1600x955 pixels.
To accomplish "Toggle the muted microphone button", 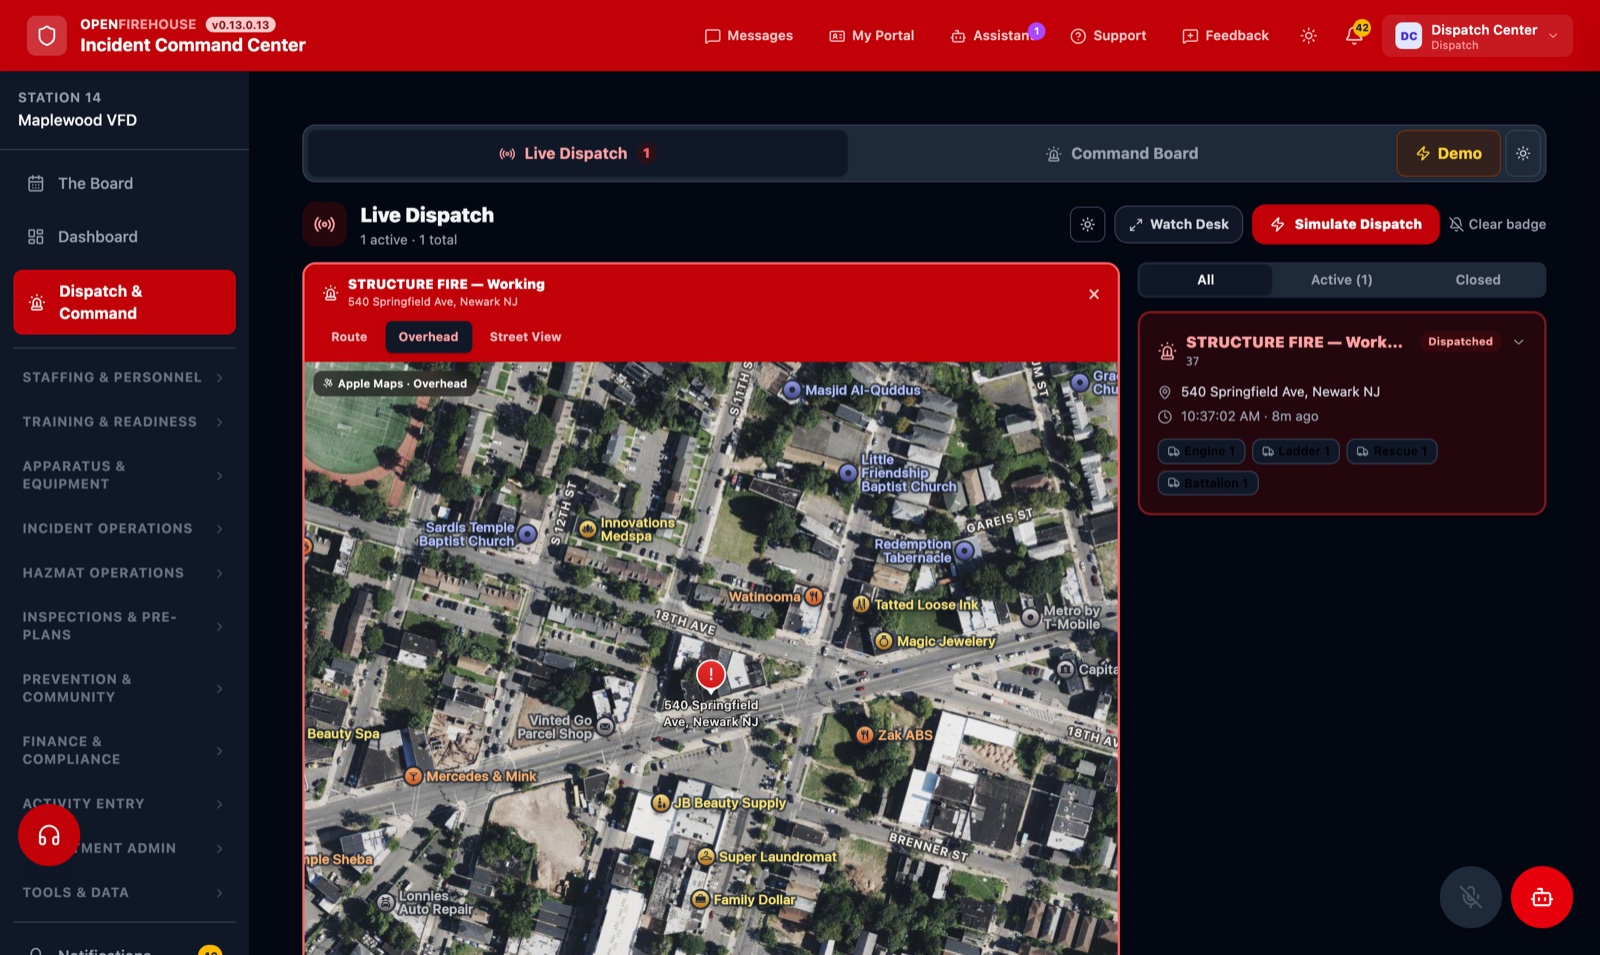I will coord(1470,897).
